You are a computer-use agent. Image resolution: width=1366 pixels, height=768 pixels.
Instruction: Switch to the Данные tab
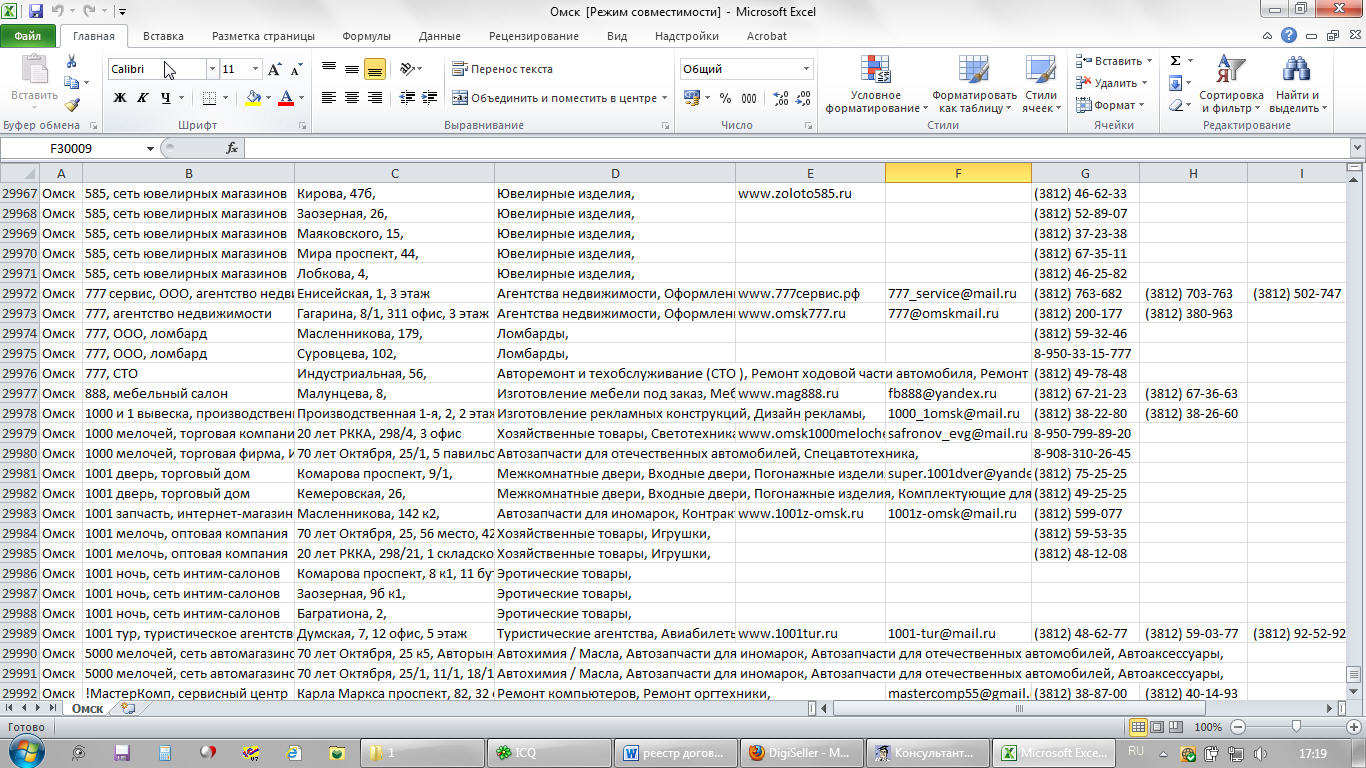coord(440,36)
